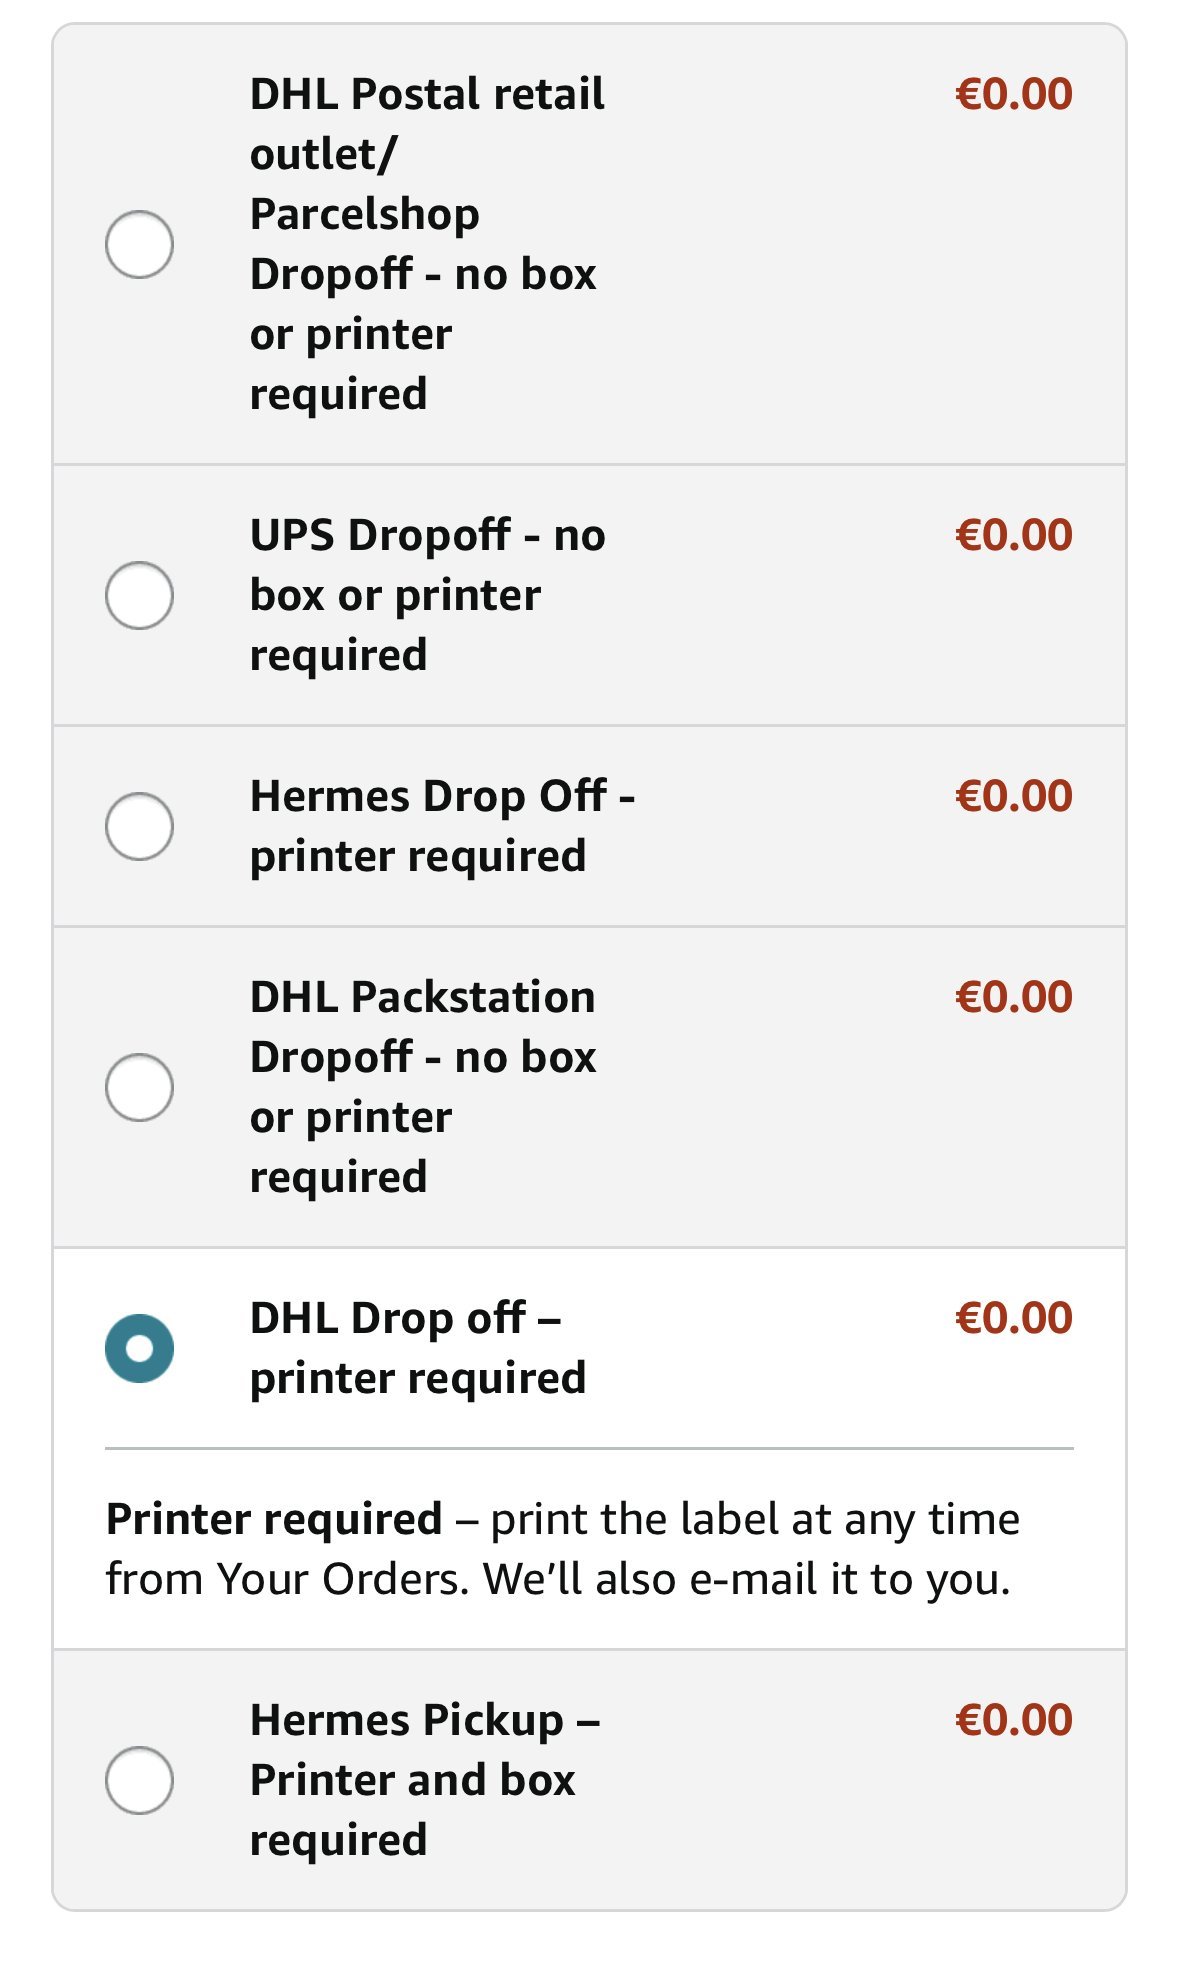Image resolution: width=1179 pixels, height=1979 pixels.
Task: Select the DHL Packstation Dropoff radio button
Action: click(139, 1087)
